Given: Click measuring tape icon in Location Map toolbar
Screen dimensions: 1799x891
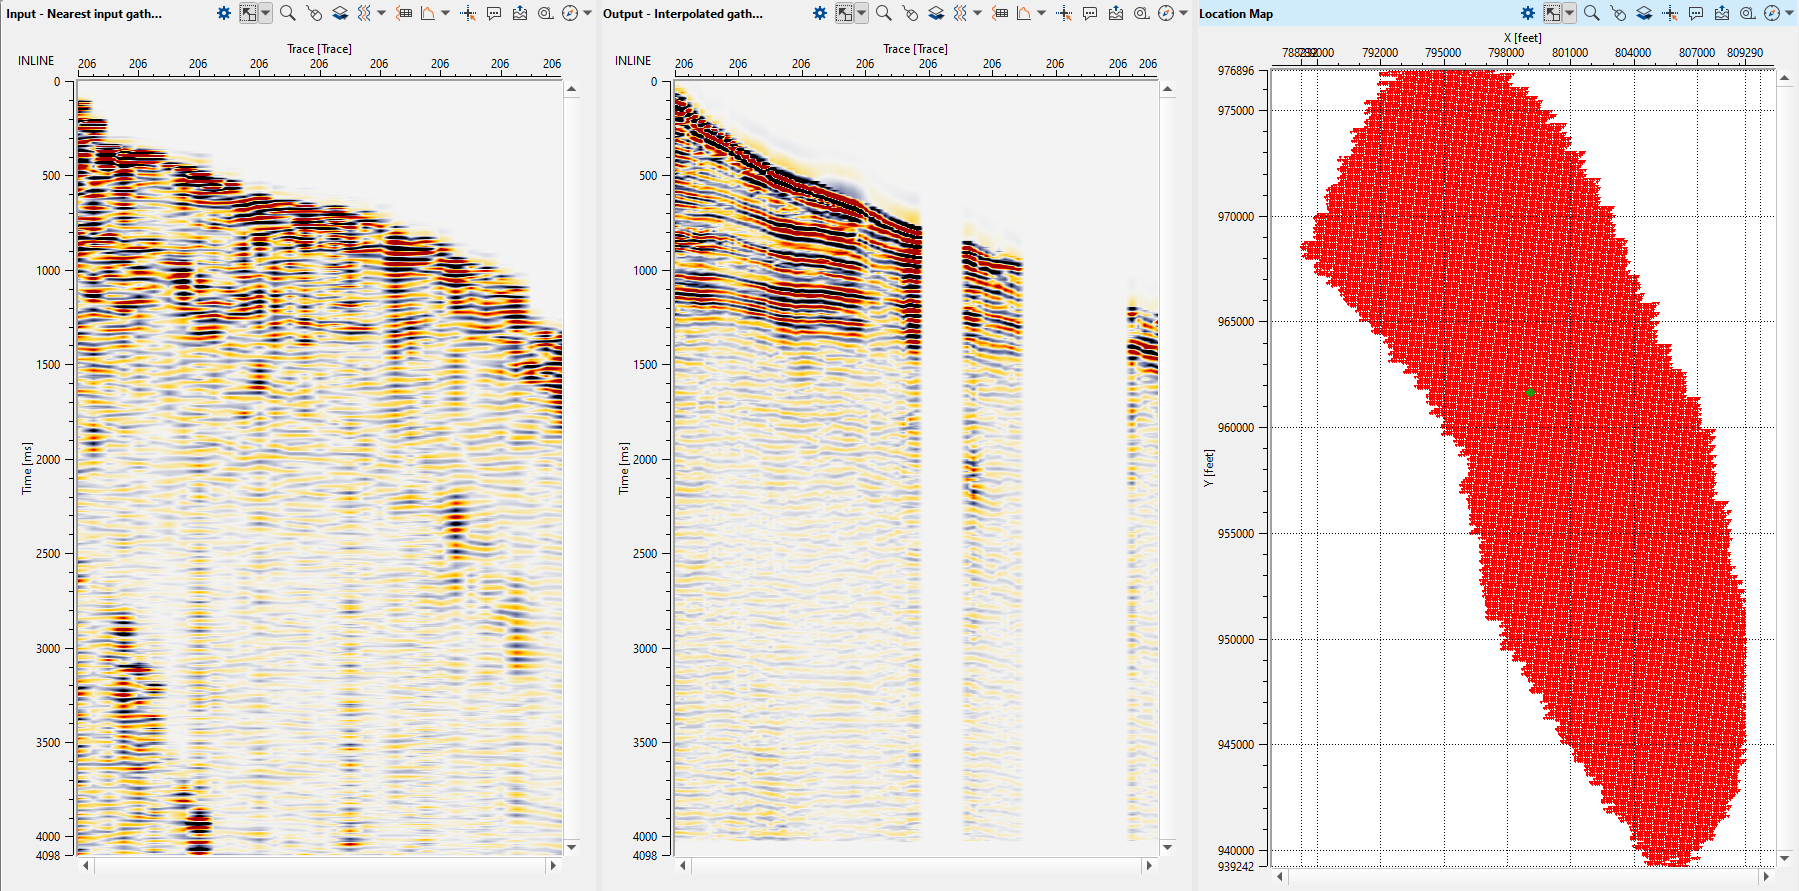Looking at the screenshot, I should tap(1747, 13).
